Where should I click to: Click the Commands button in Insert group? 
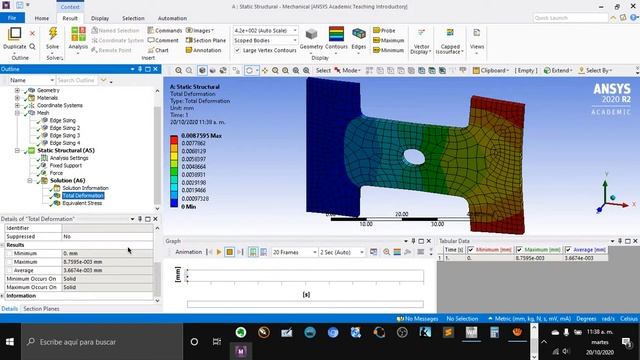tap(164, 31)
